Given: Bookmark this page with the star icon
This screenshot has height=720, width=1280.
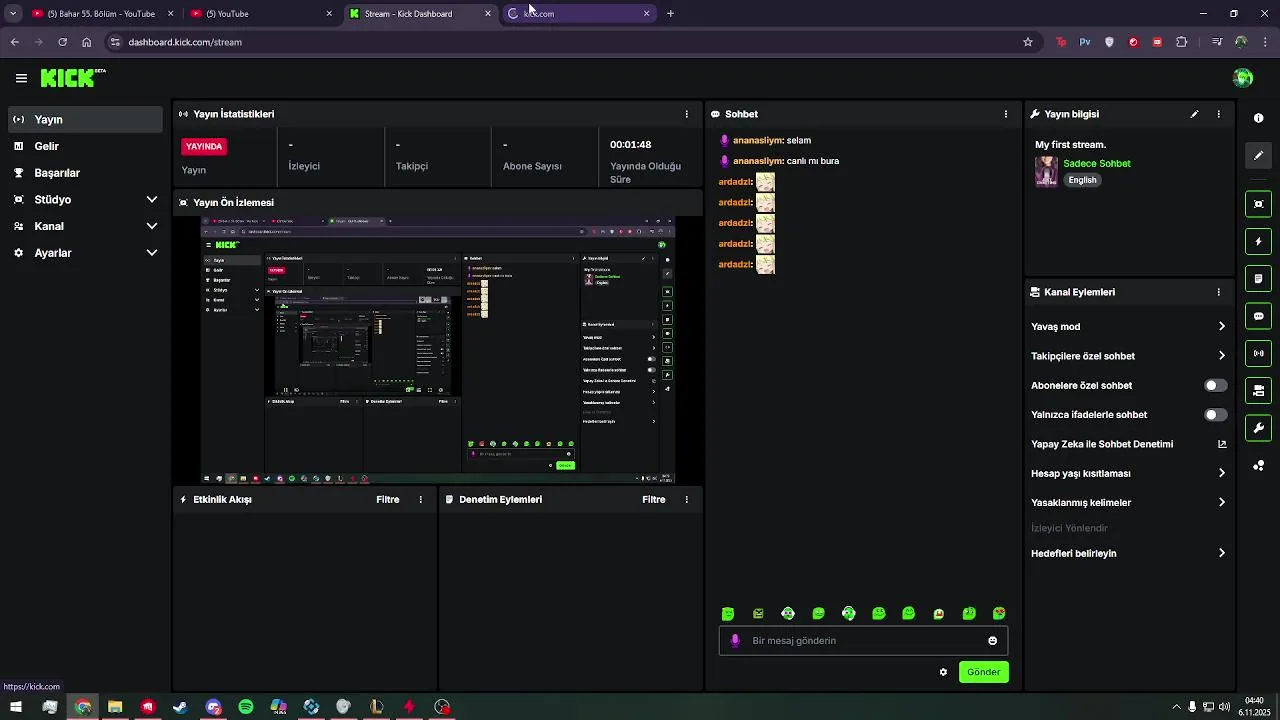Looking at the screenshot, I should pos(1027,42).
